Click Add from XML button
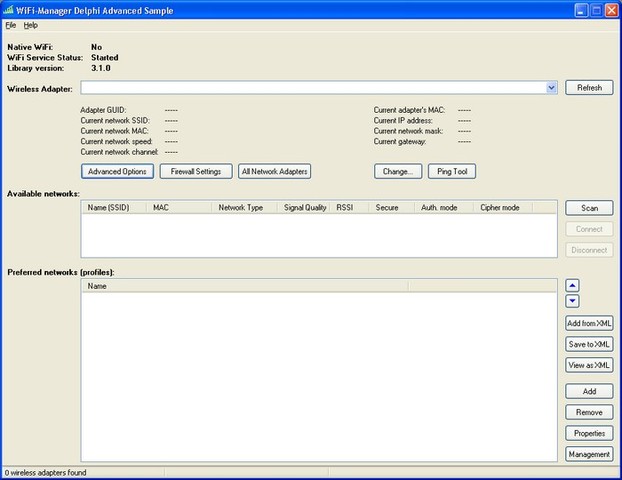This screenshot has width=622, height=480. click(x=589, y=323)
